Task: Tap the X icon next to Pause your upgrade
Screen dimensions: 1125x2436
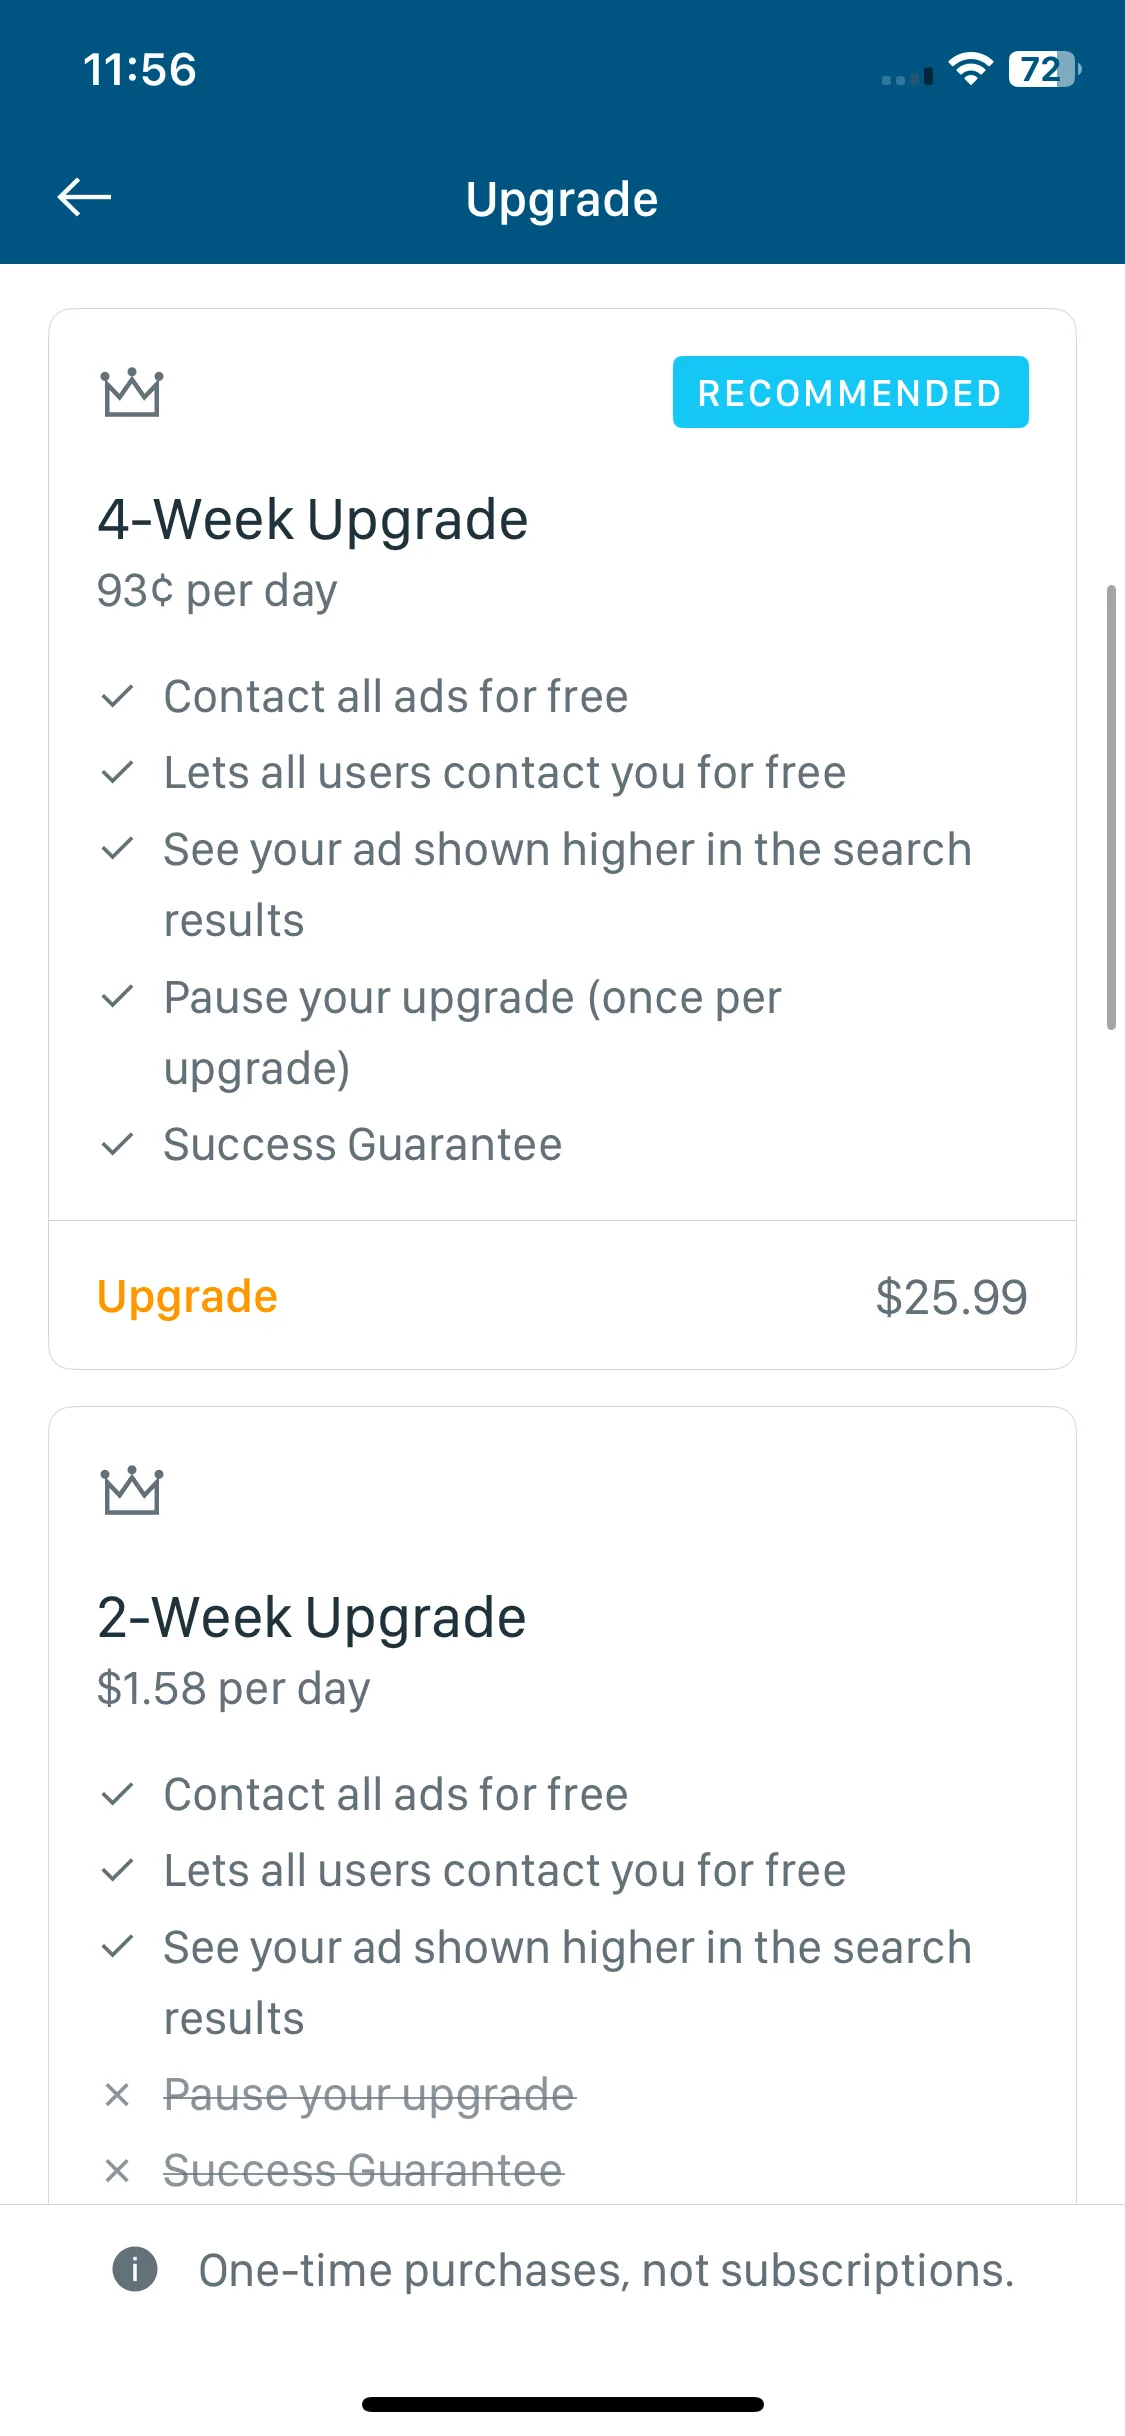Action: tap(117, 2094)
